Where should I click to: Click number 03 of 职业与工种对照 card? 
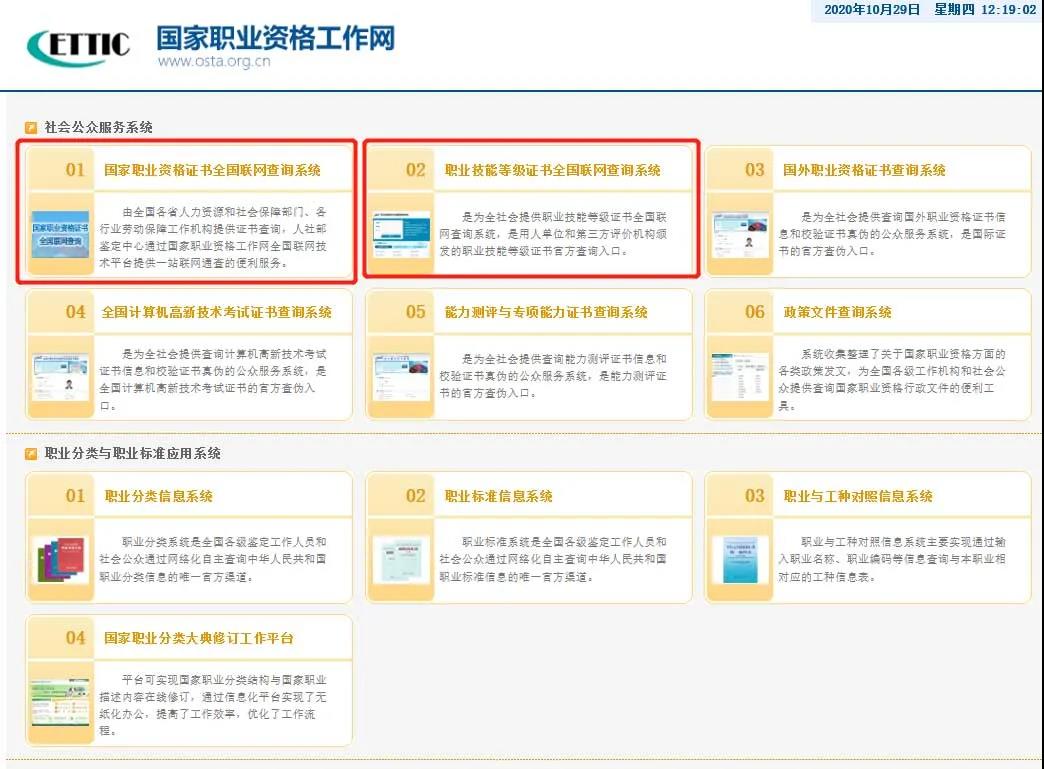(754, 495)
